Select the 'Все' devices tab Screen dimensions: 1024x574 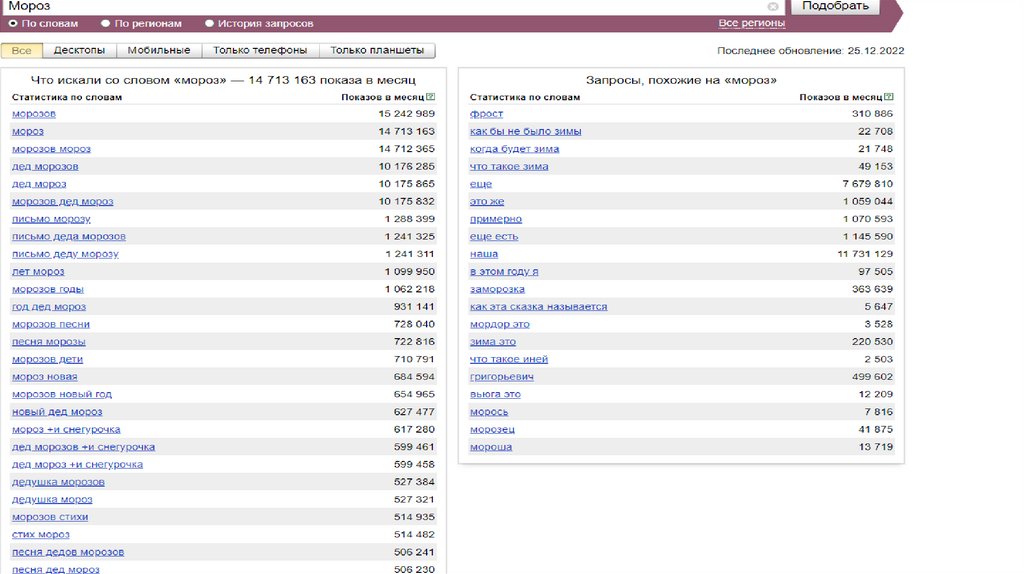(x=21, y=50)
